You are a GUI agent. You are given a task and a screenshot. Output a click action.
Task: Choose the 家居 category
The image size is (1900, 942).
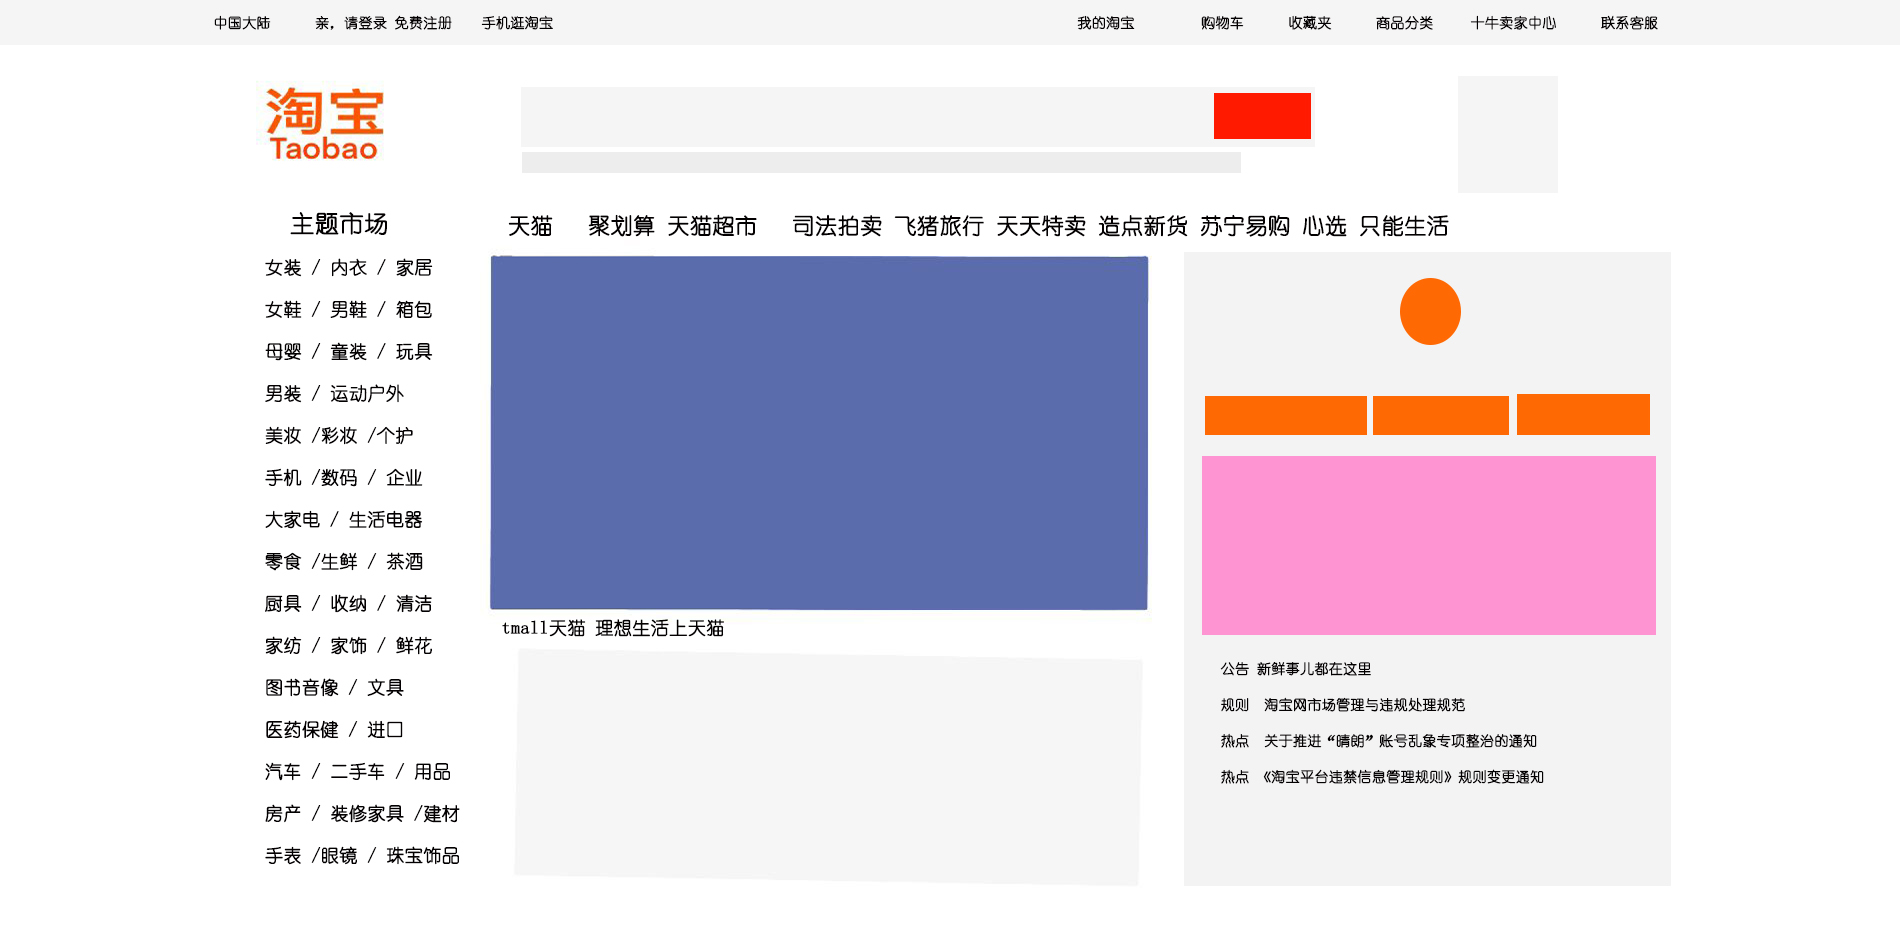tap(414, 268)
